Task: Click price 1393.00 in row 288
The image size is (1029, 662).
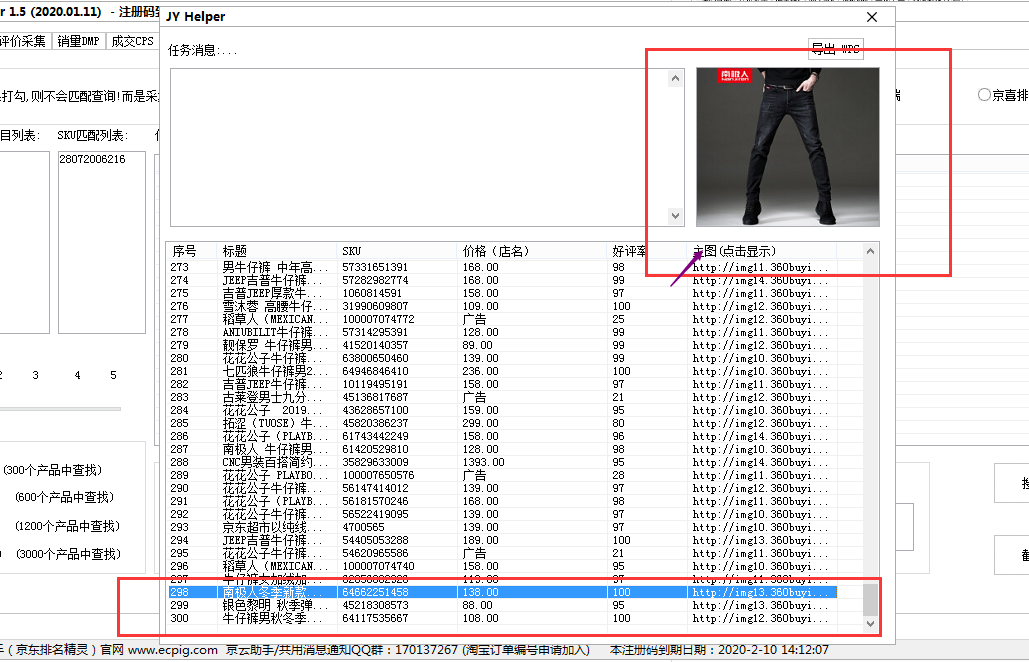Action: coord(484,463)
